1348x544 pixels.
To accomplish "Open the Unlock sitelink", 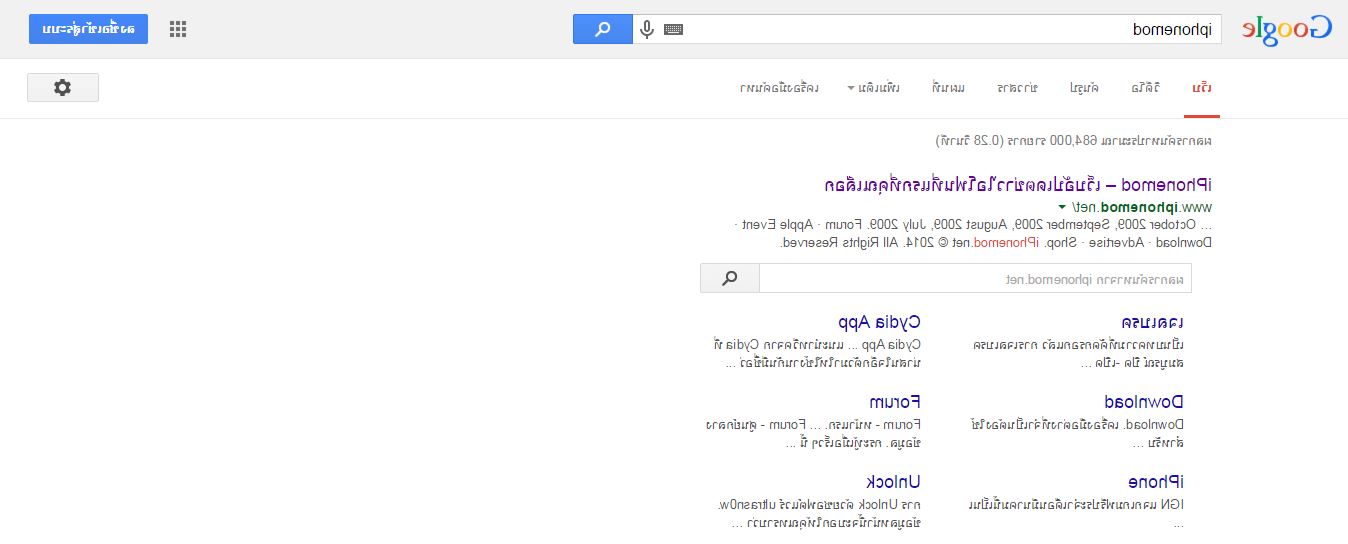I will click(x=893, y=482).
